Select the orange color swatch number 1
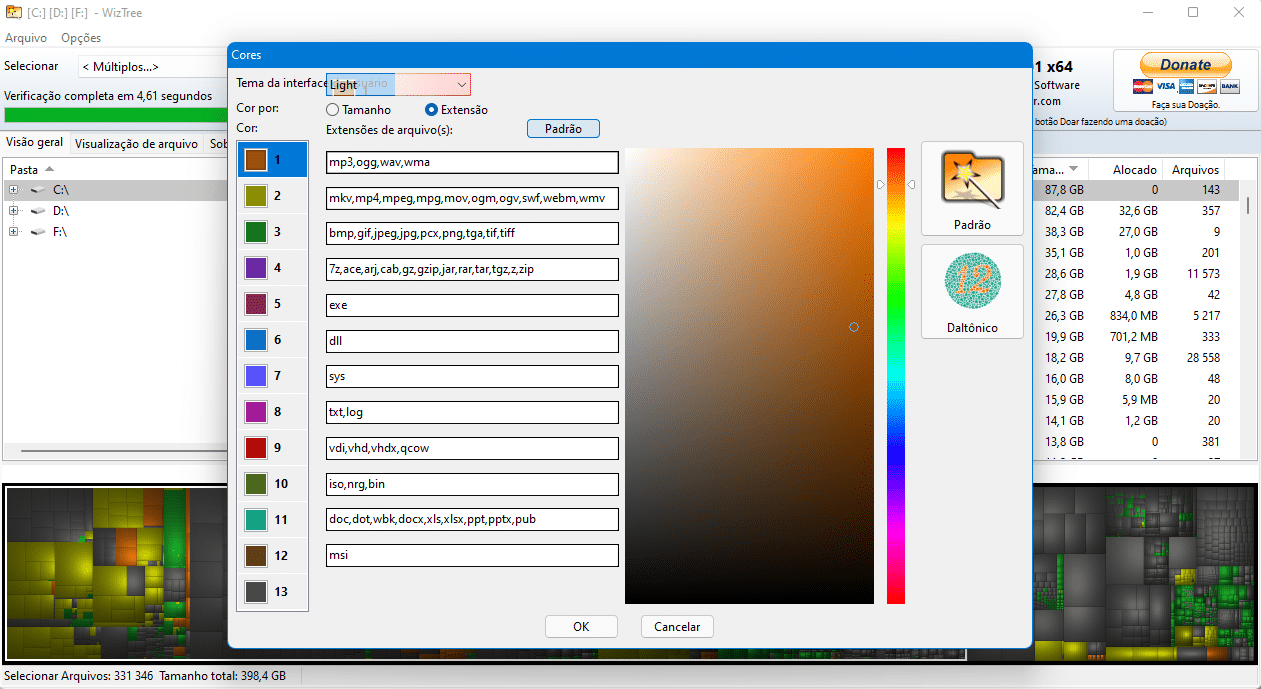This screenshot has height=689, width=1261. pos(256,160)
